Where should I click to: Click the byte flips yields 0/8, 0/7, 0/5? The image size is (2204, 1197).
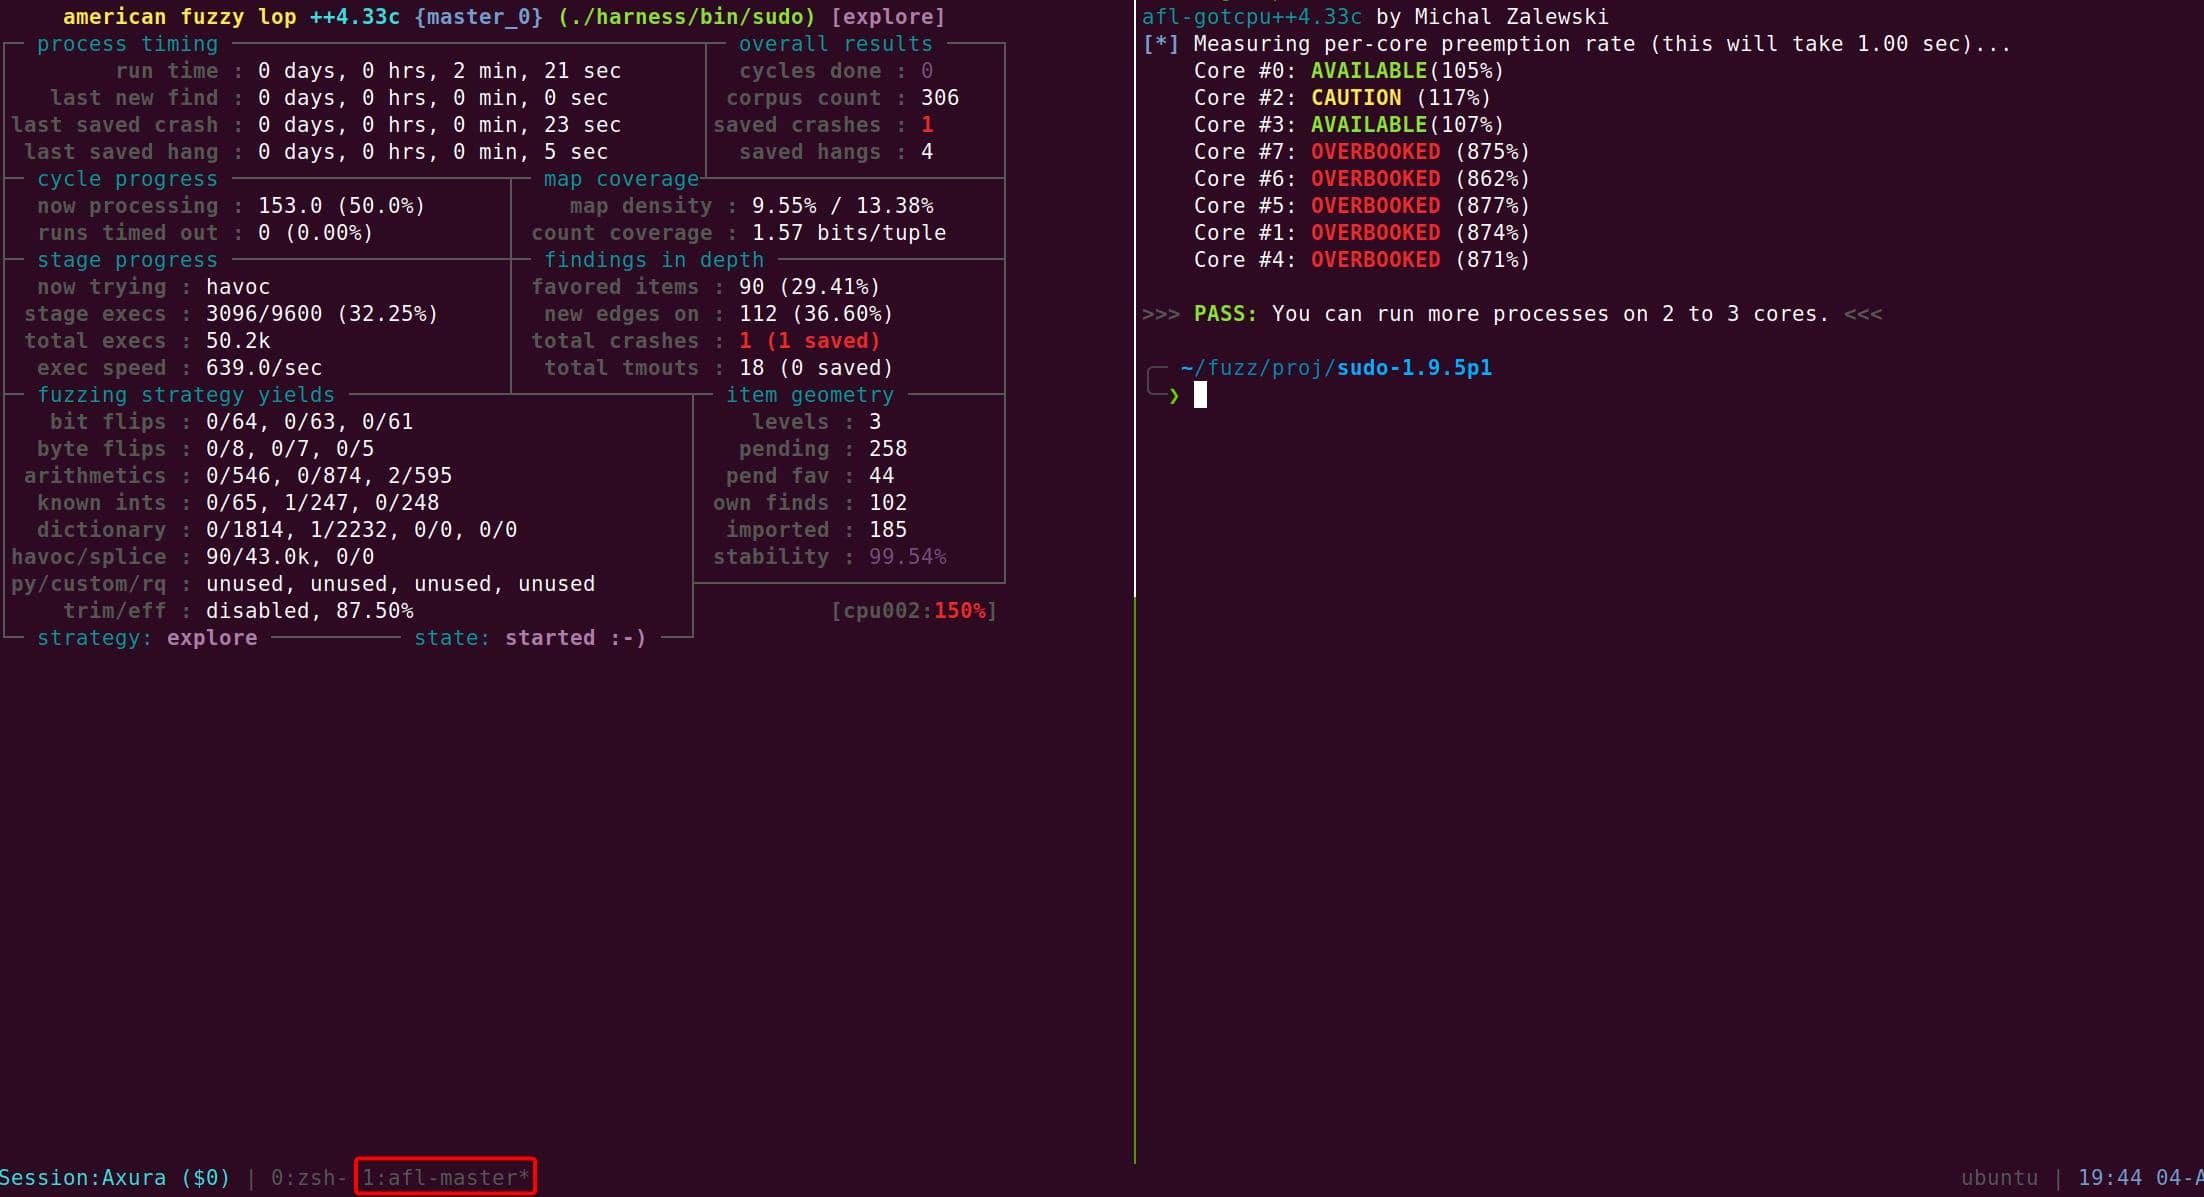290,448
